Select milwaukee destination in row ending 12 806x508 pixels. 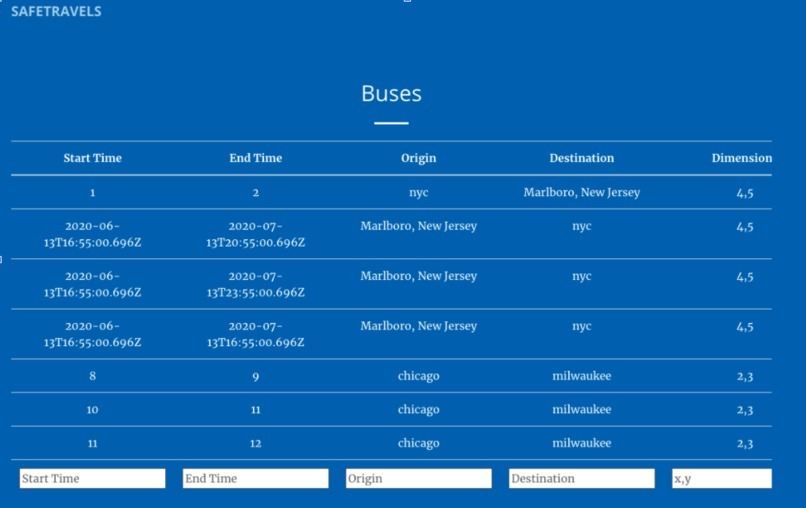(582, 443)
